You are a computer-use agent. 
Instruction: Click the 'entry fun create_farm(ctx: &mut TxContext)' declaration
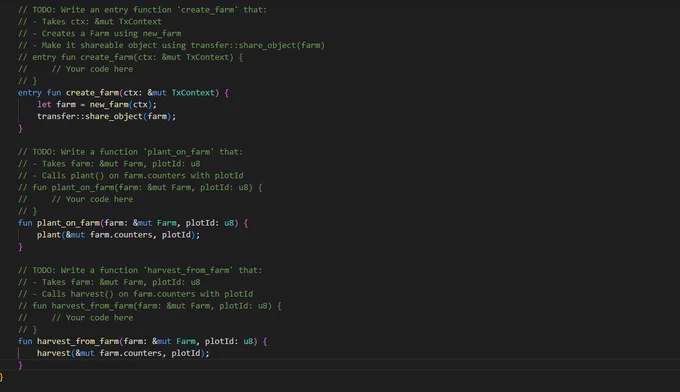(123, 92)
